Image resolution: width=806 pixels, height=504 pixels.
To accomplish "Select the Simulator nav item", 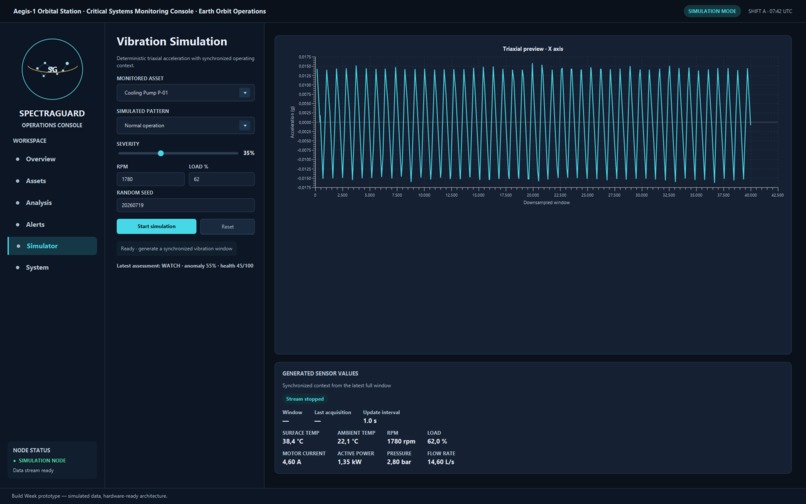I will (52, 246).
